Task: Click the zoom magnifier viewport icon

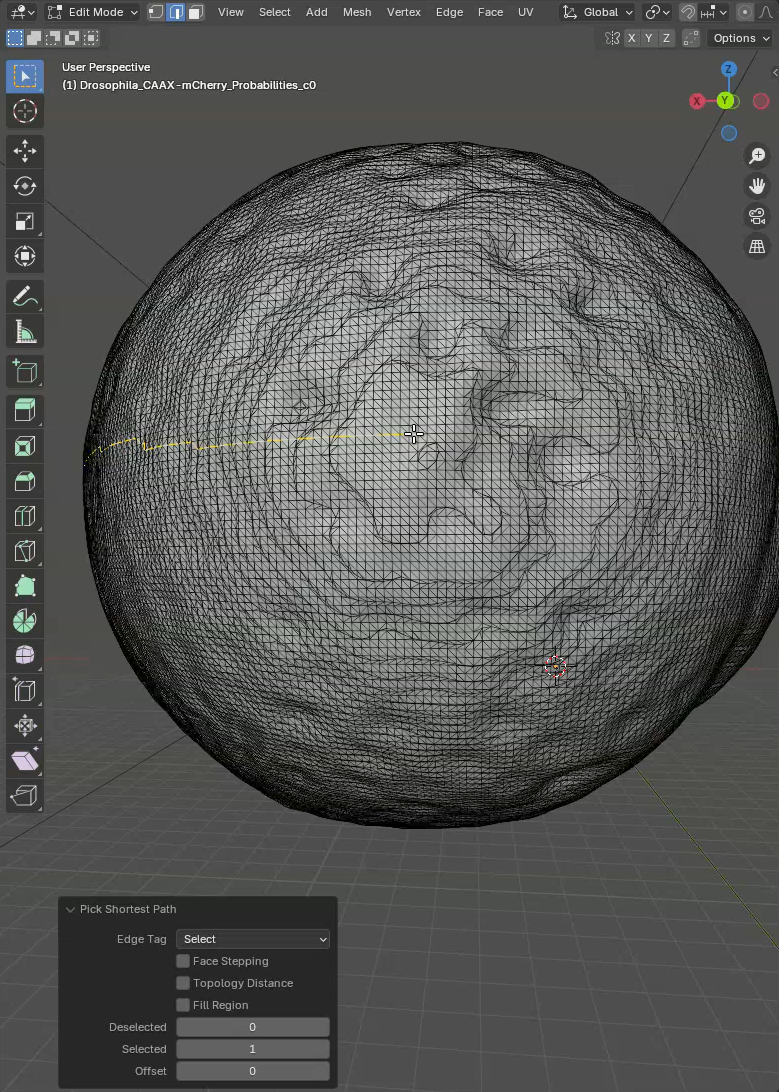Action: (757, 155)
